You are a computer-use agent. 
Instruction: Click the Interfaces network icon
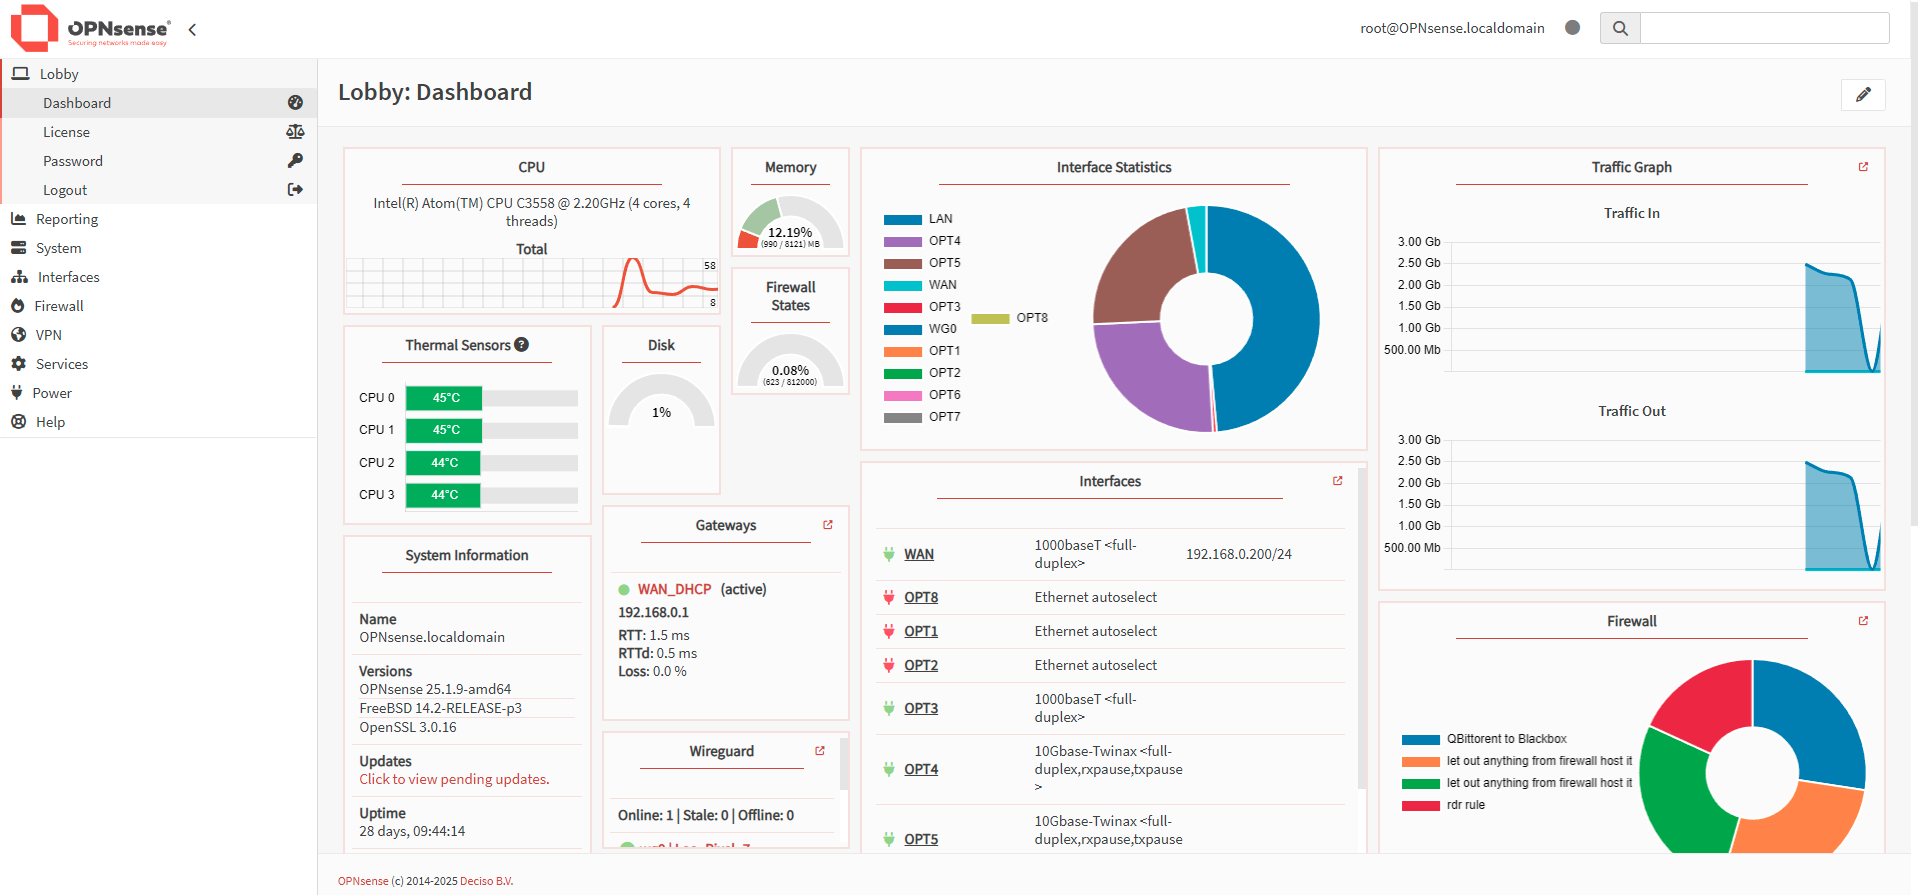pyautogui.click(x=19, y=277)
